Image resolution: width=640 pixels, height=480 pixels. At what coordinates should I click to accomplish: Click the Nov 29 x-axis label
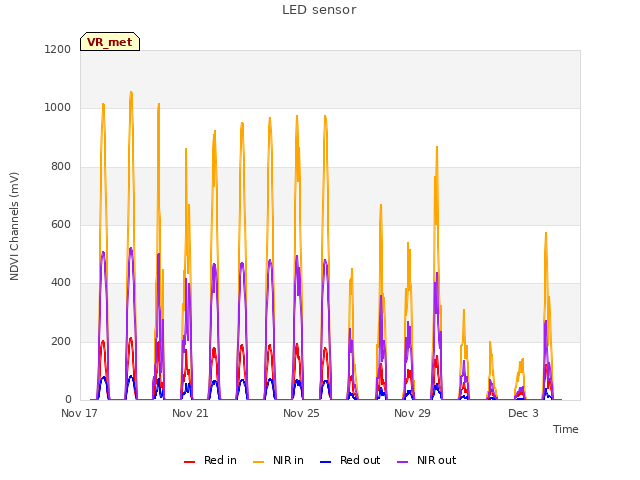coord(412,413)
